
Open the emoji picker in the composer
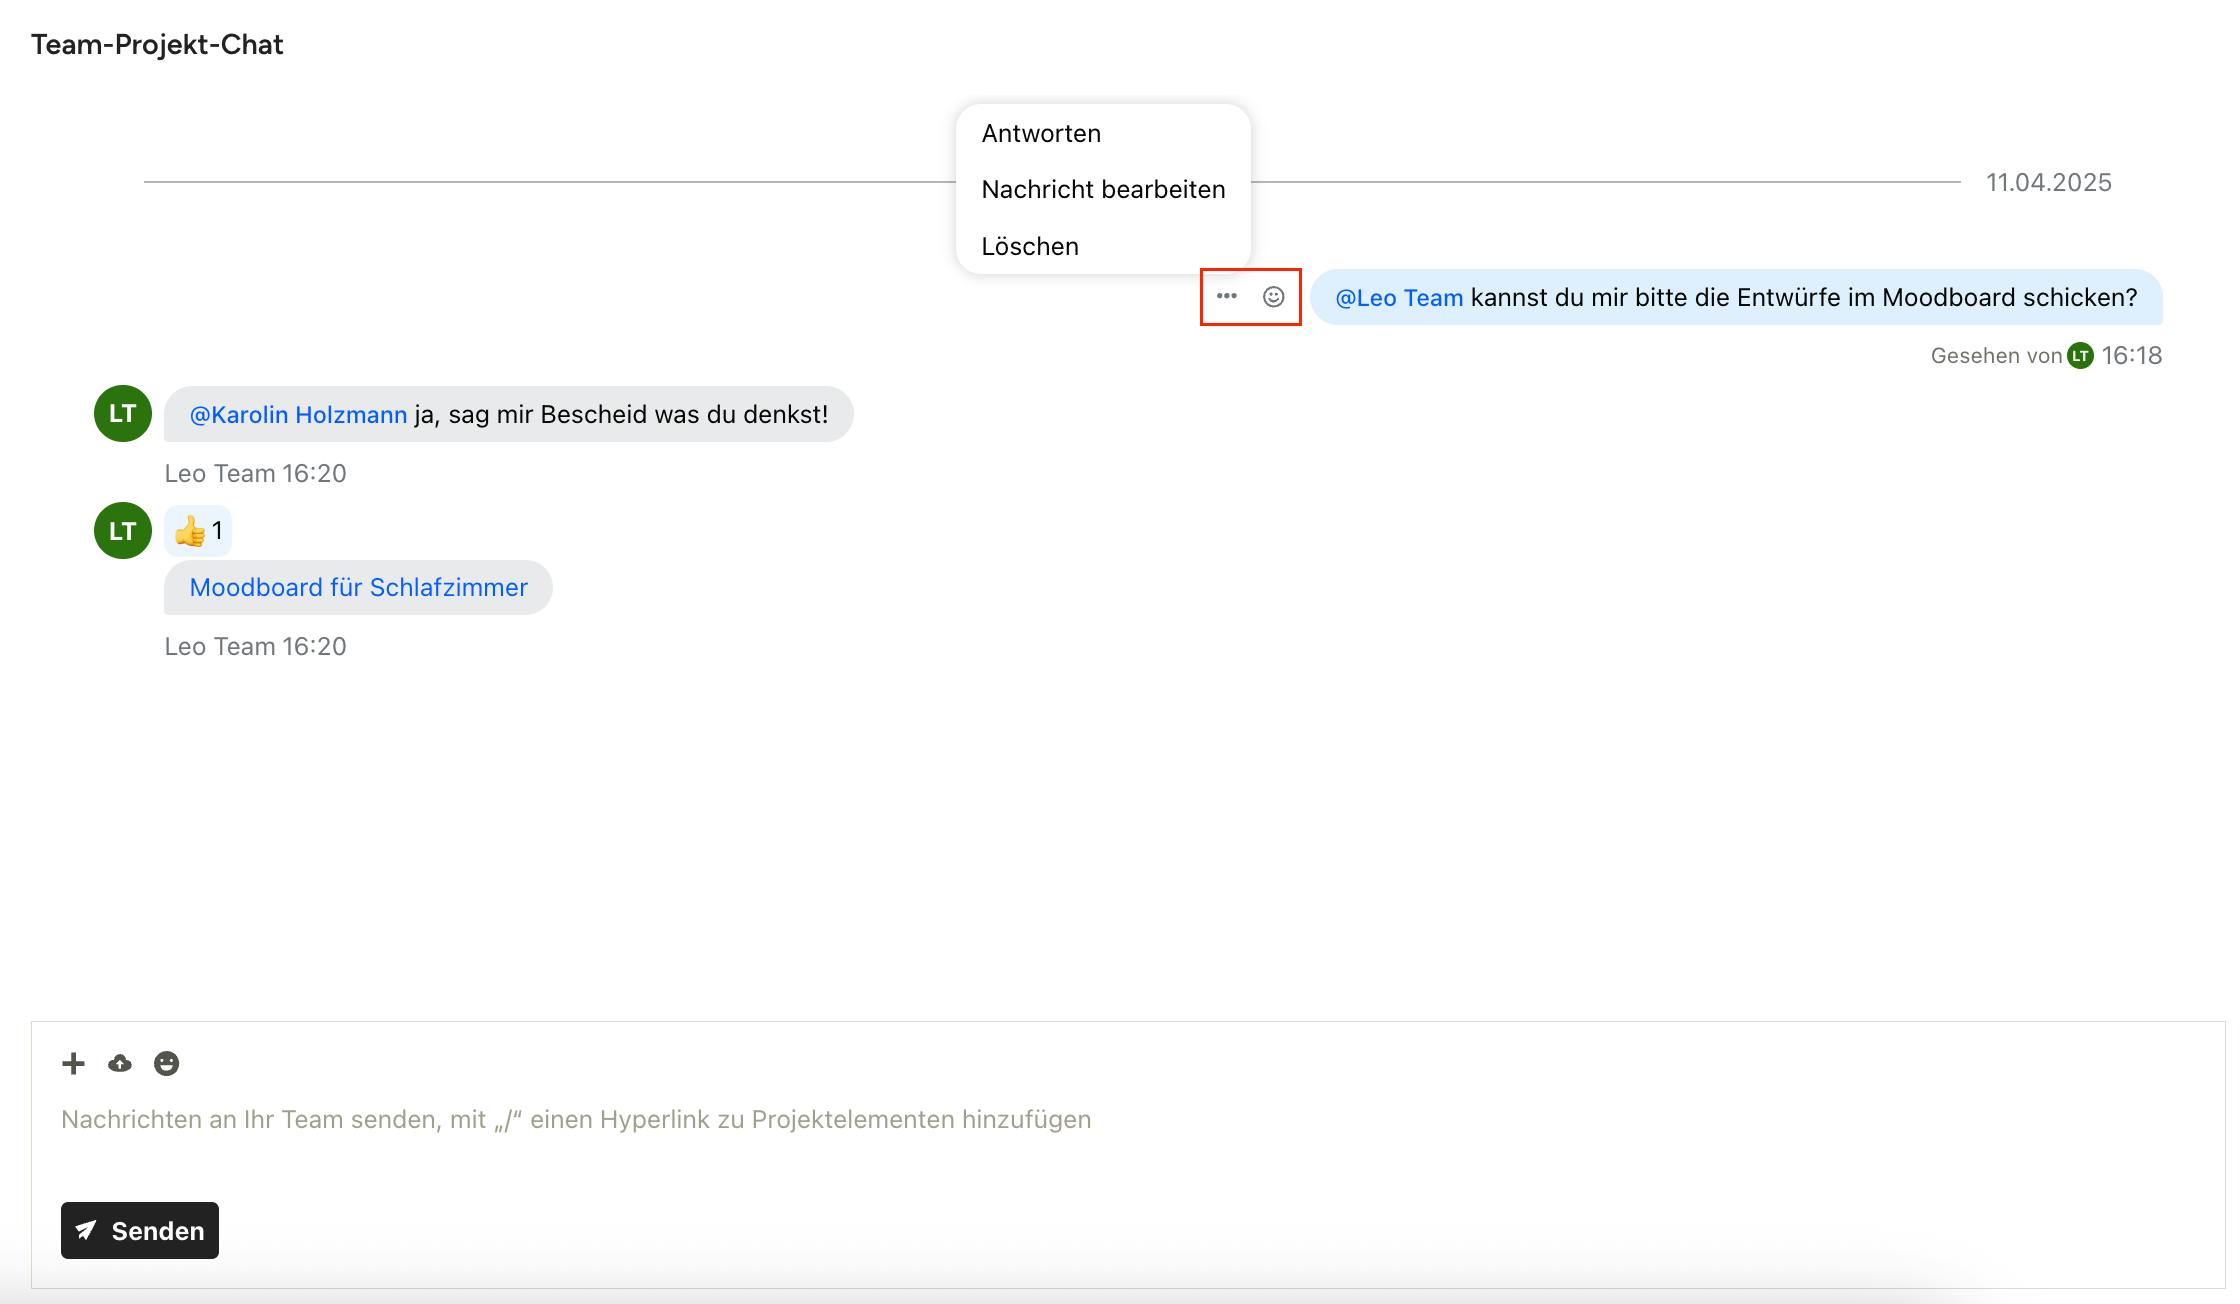click(x=167, y=1063)
